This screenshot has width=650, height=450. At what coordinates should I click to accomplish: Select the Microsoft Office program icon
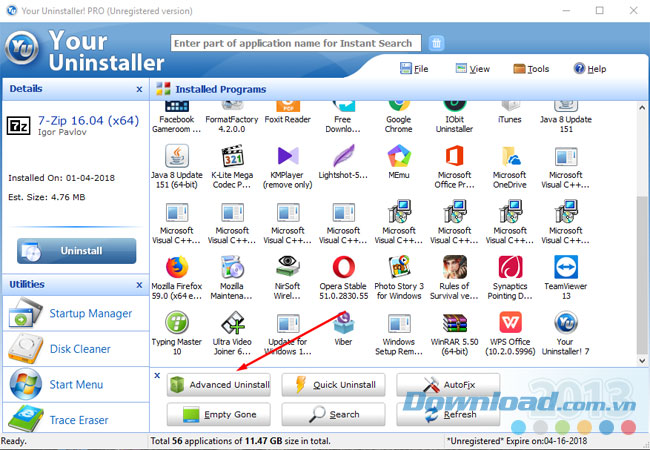pos(454,156)
